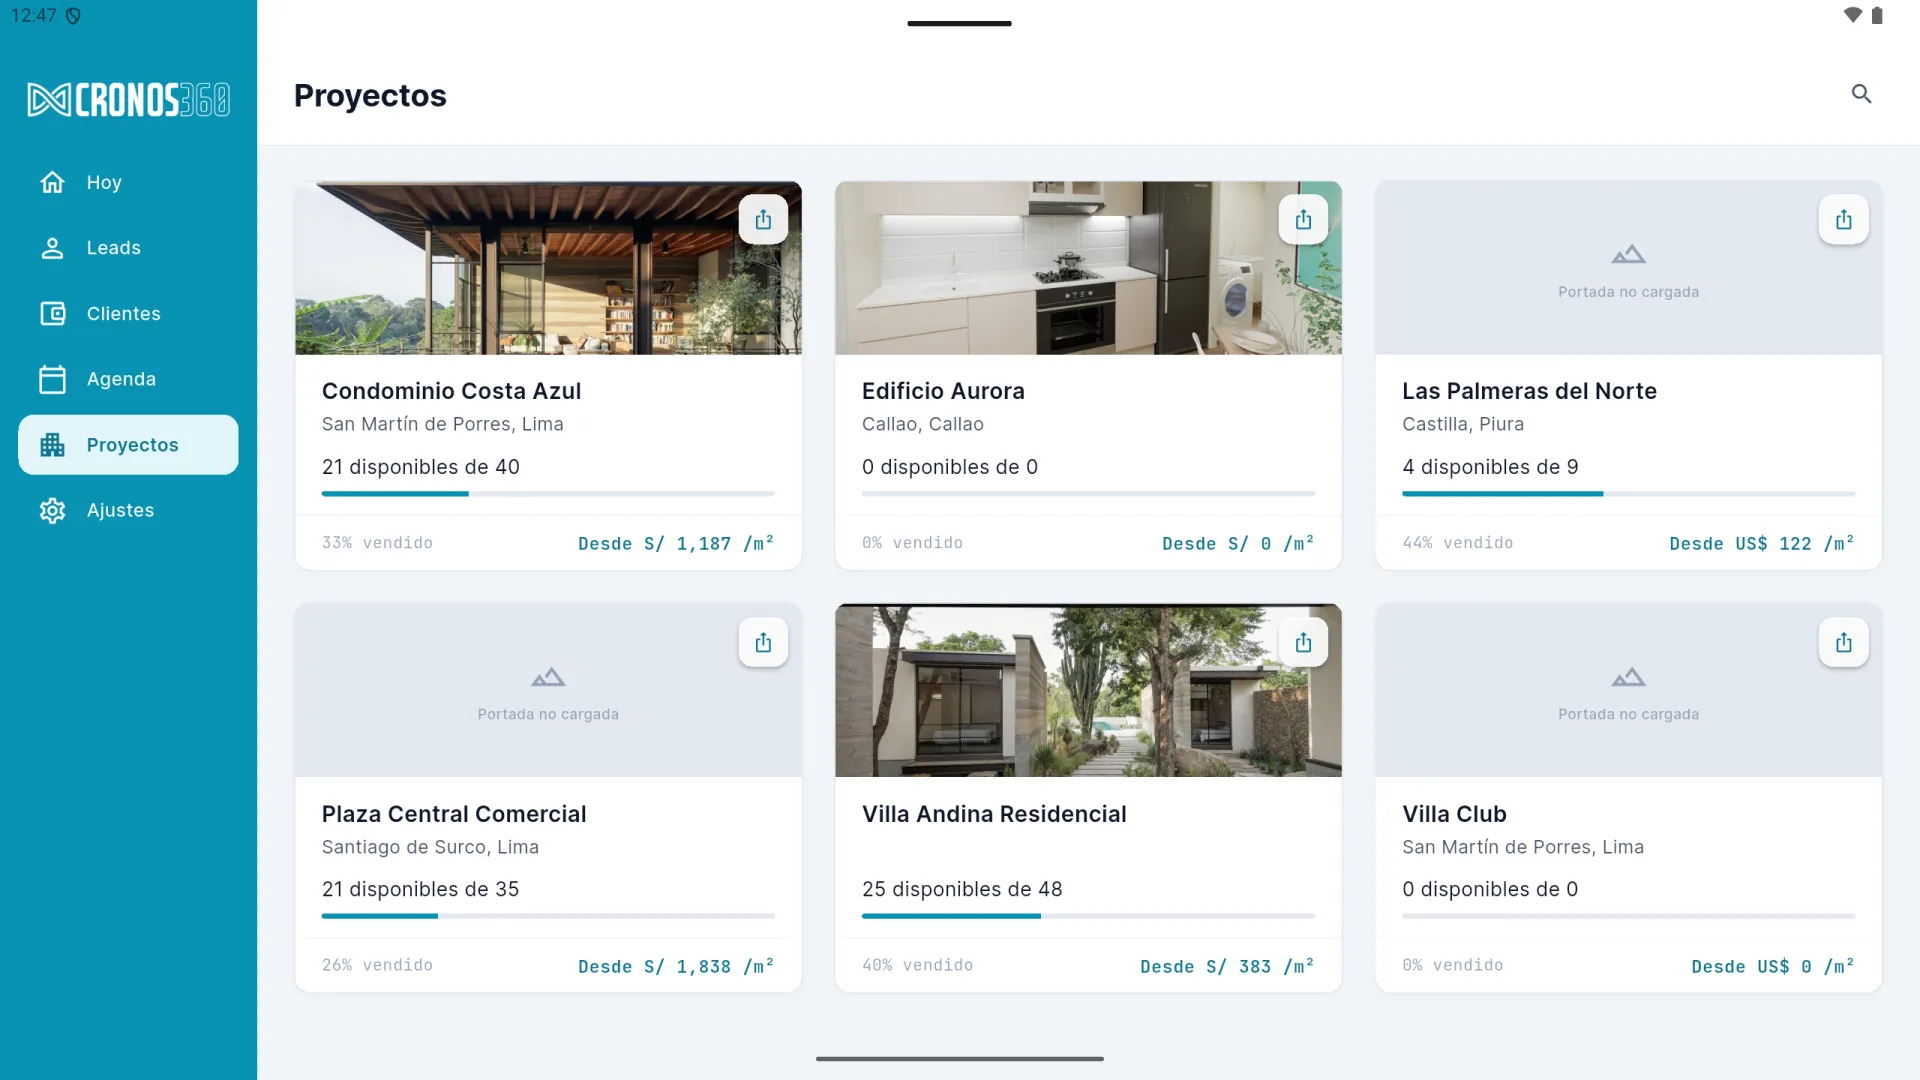Screen dimensions: 1920x1080
Task: Share the Condominio Costa Azul project
Action: pos(763,220)
